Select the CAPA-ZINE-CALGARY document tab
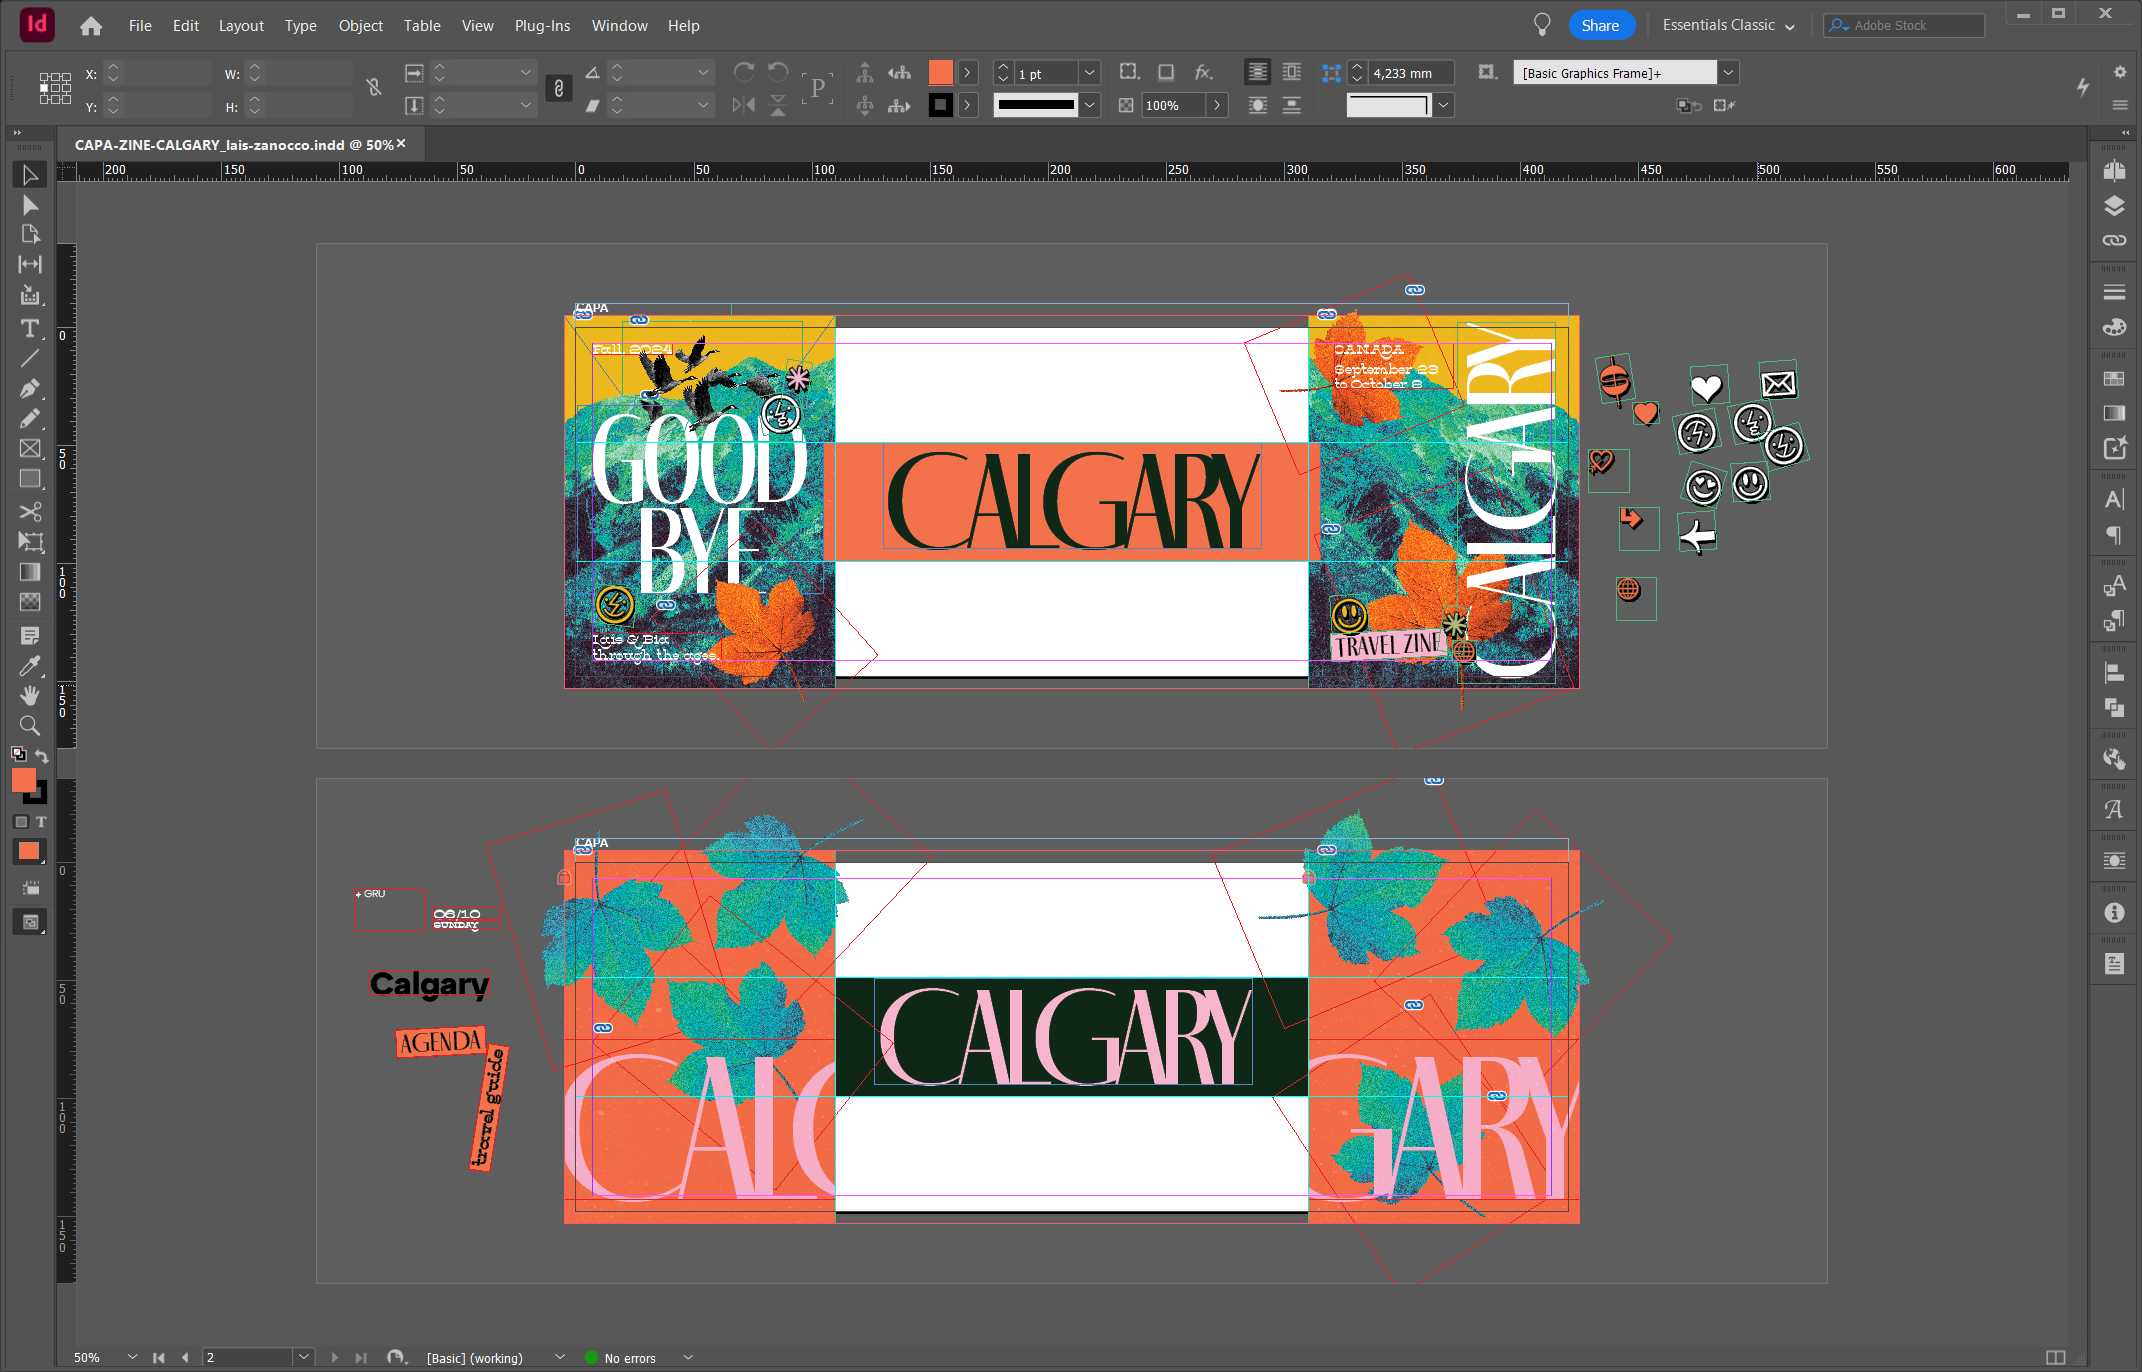2142x1372 pixels. click(234, 145)
